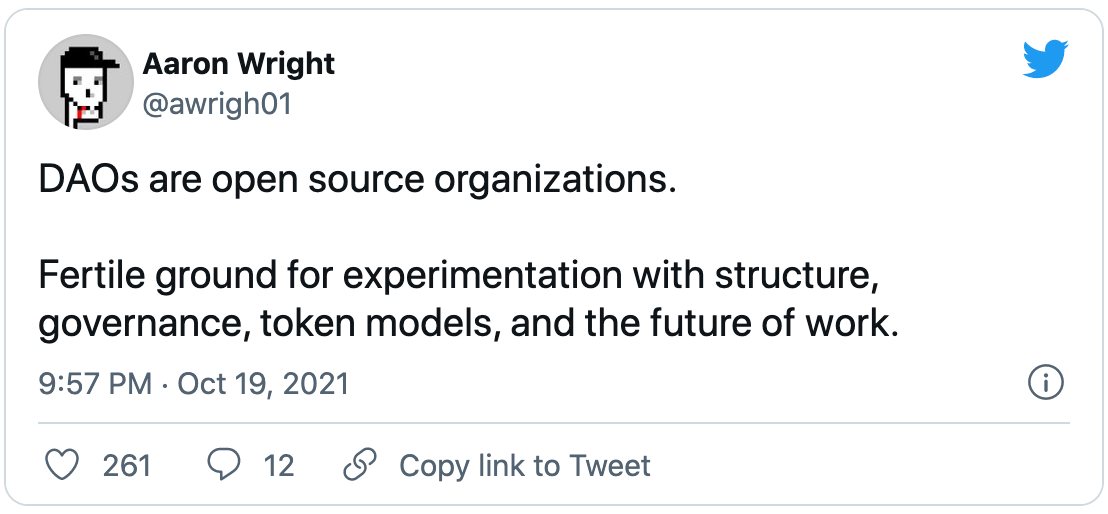Click the Oct 19, 2021 date
The image size is (1108, 514).
coord(263,384)
